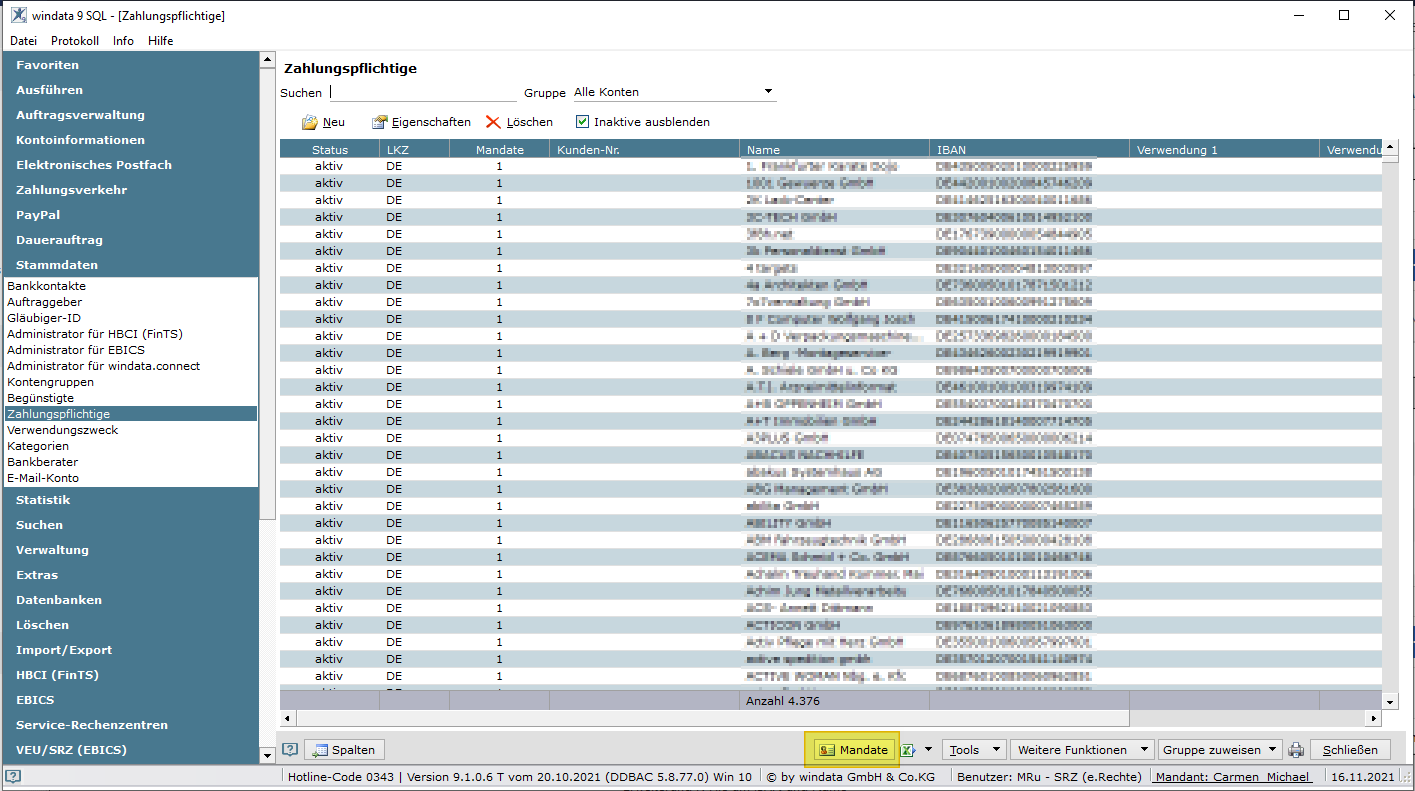Open Begünstigte under Stammdaten

point(41,398)
